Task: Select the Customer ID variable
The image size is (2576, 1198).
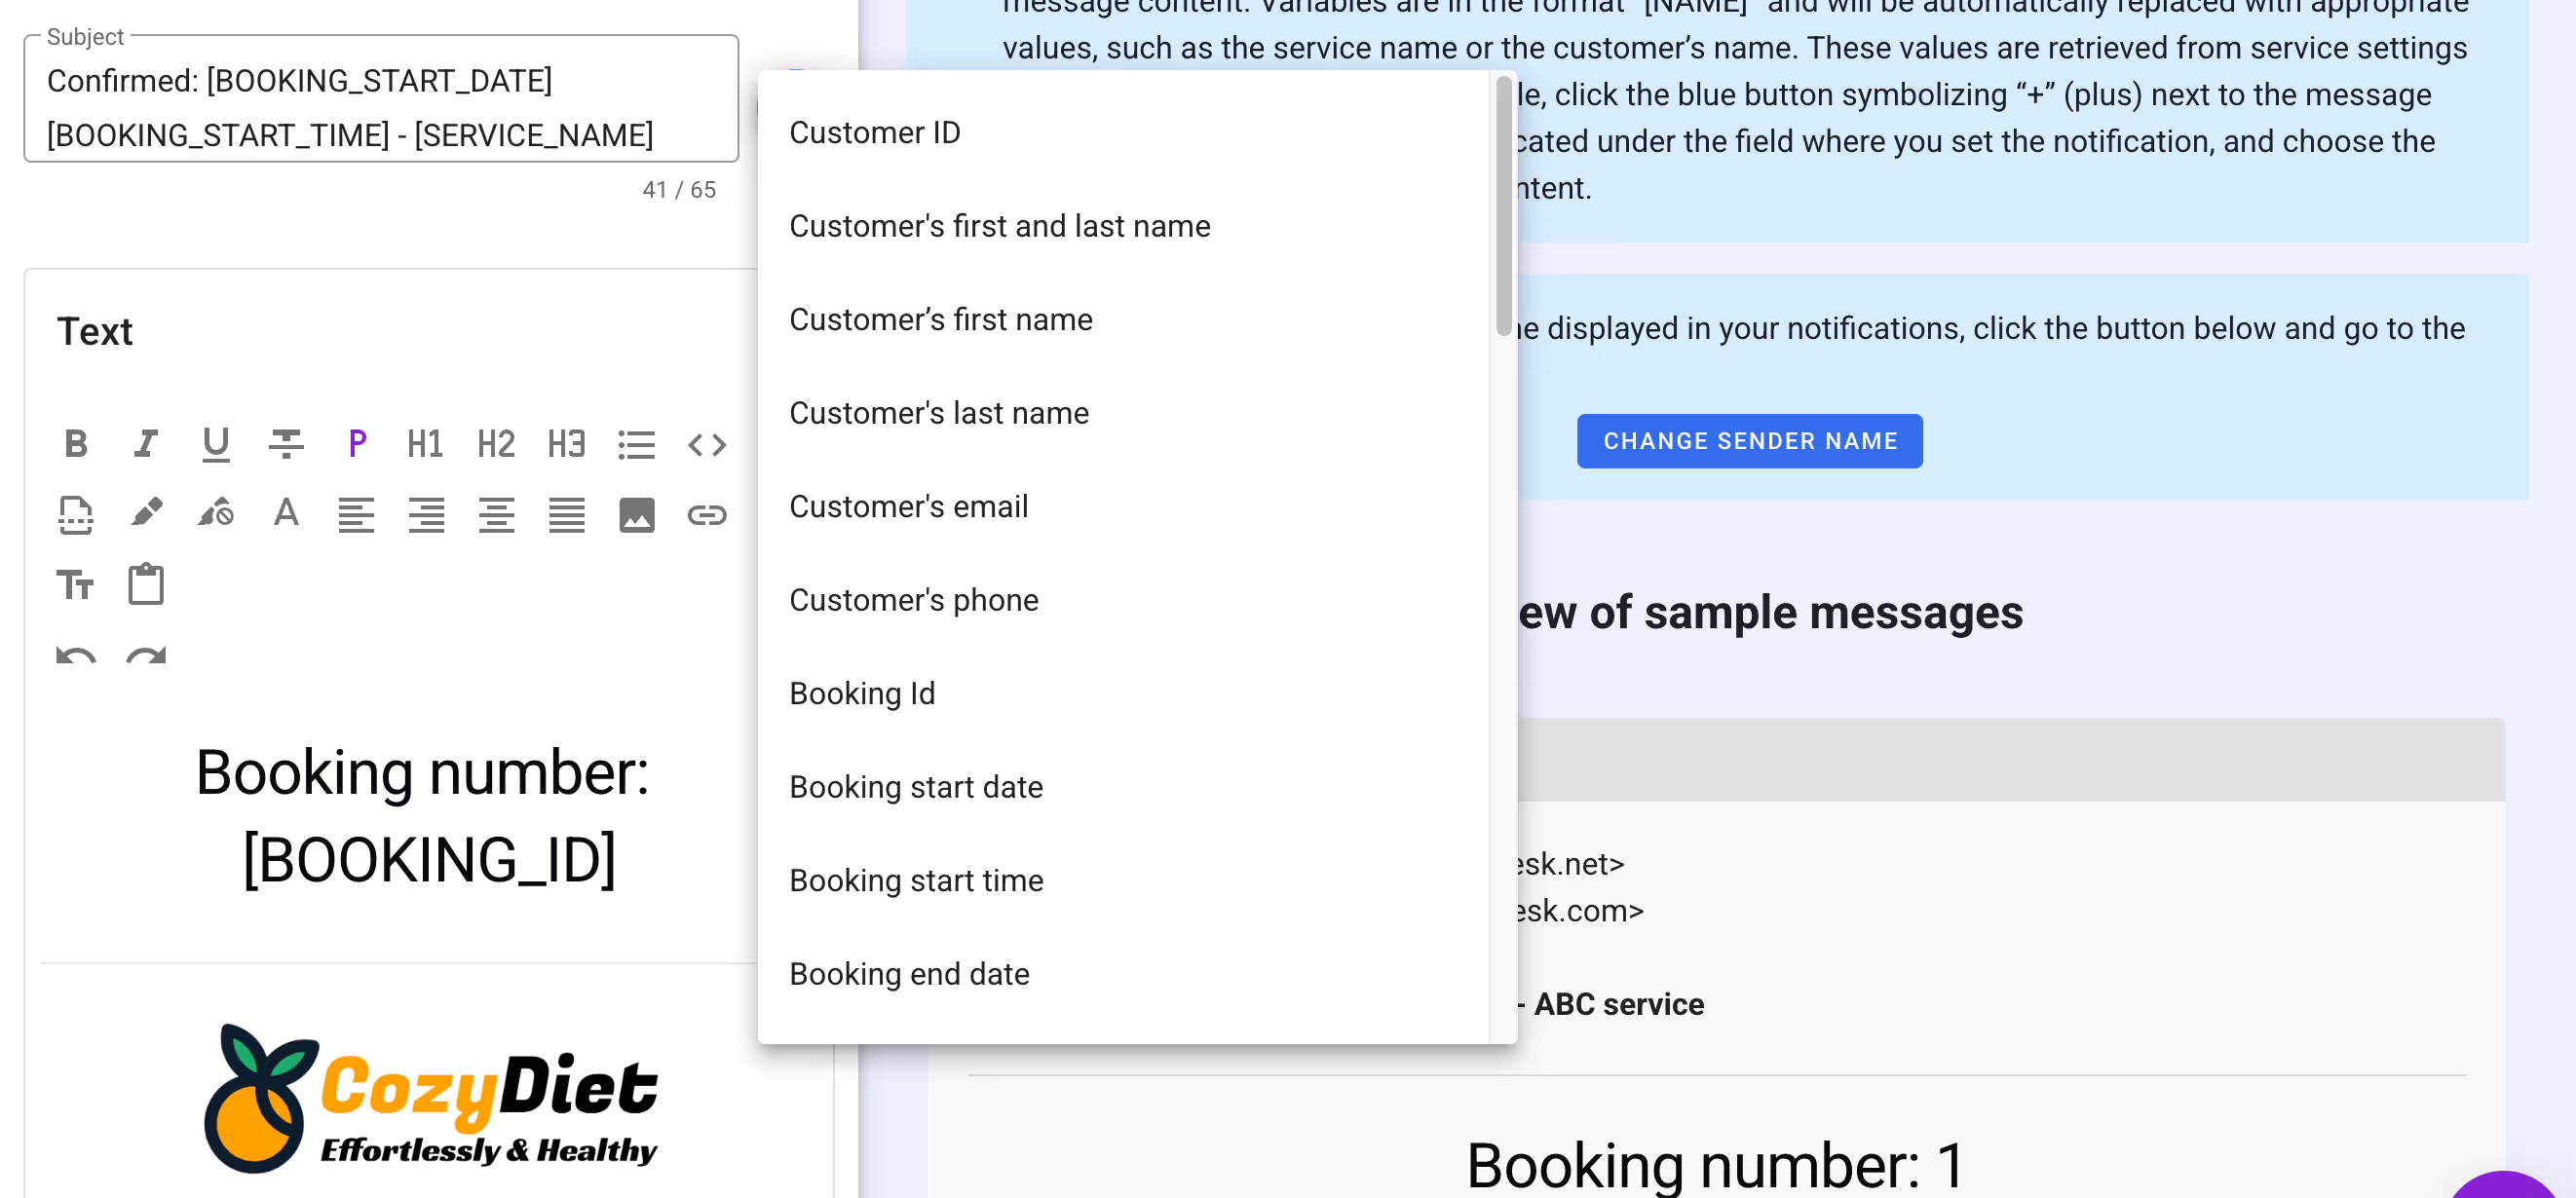Action: pyautogui.click(x=874, y=131)
